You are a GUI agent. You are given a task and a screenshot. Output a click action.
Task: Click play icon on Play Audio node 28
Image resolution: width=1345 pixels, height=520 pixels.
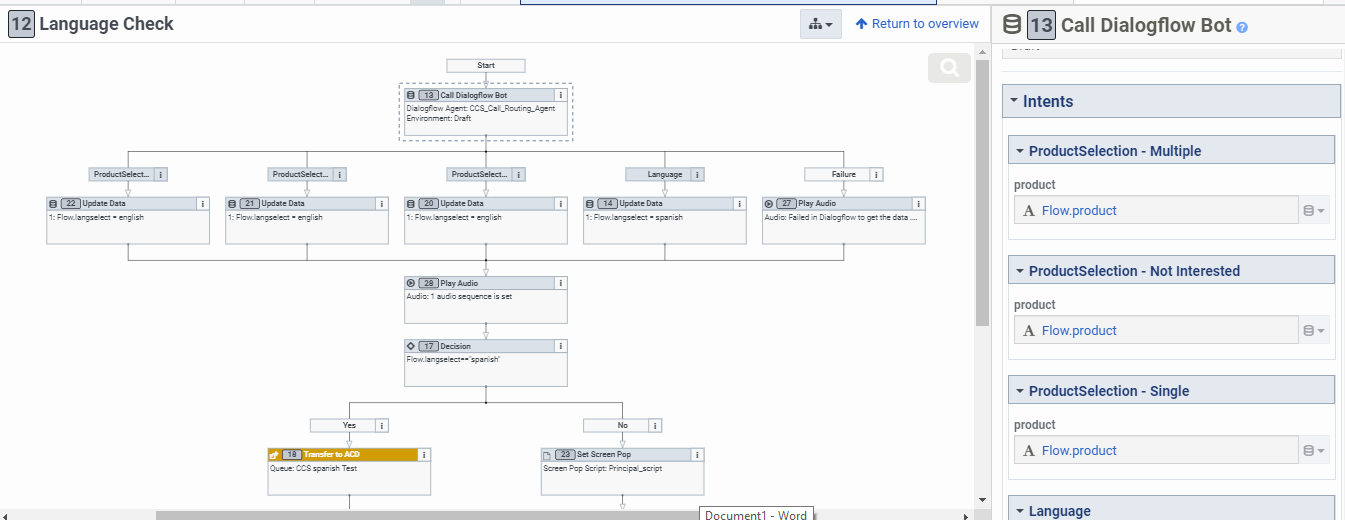pyautogui.click(x=411, y=283)
